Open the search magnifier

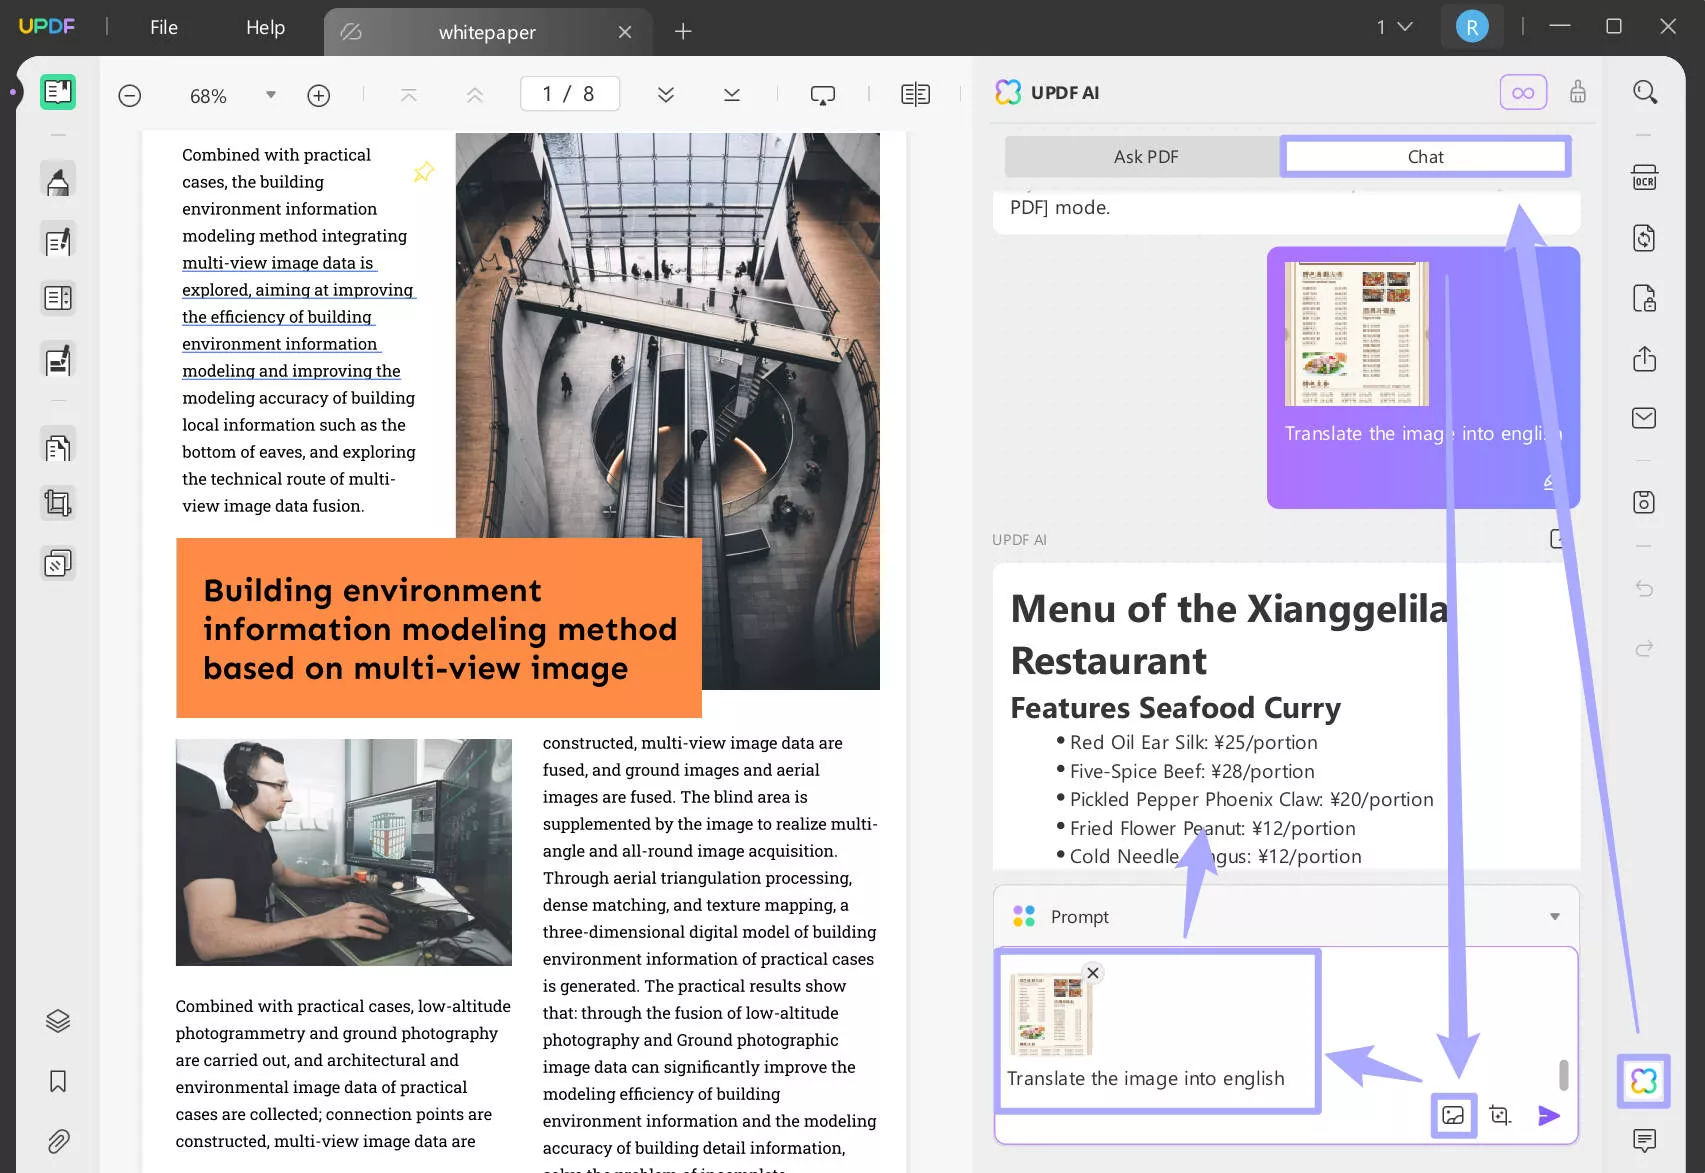pyautogui.click(x=1645, y=92)
